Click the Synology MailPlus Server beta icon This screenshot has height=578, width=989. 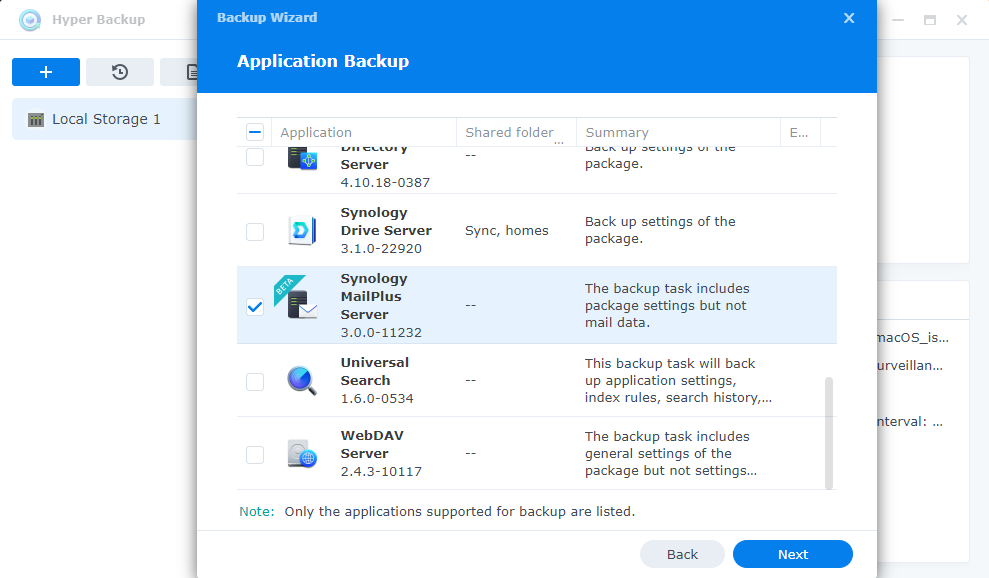302,305
